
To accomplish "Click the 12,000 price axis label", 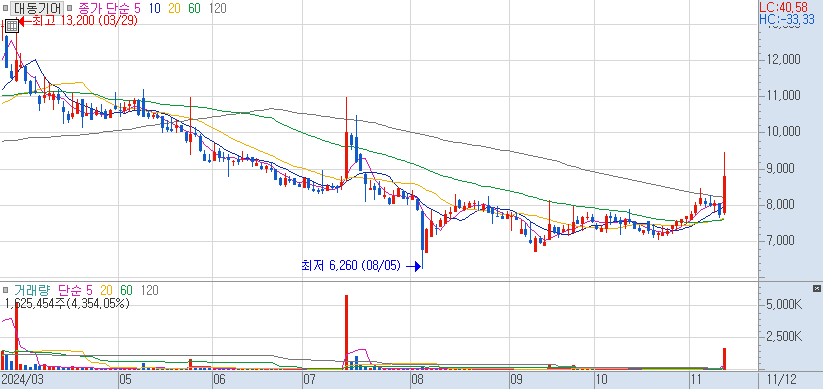I will 783,59.
